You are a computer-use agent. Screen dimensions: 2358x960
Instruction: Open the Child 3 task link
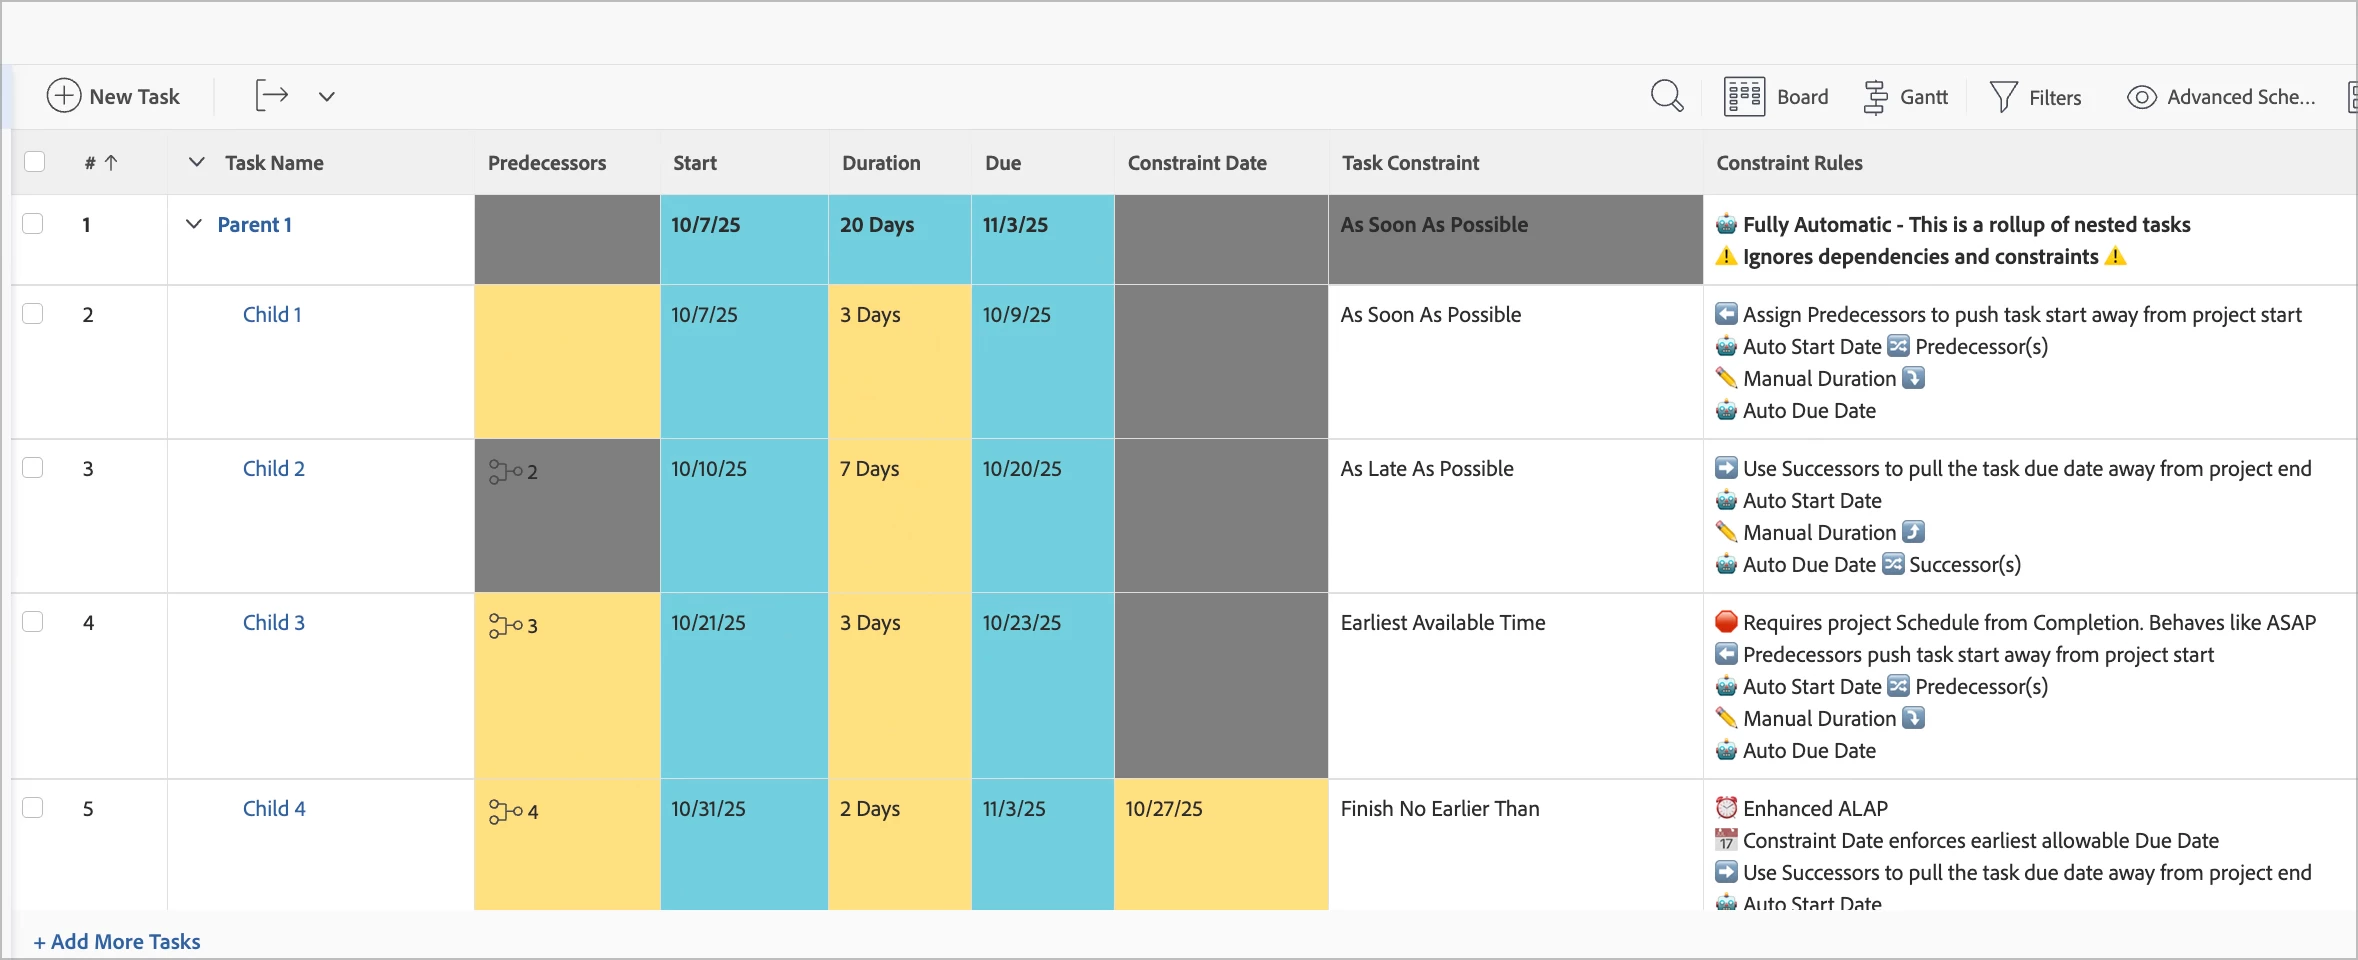[273, 622]
